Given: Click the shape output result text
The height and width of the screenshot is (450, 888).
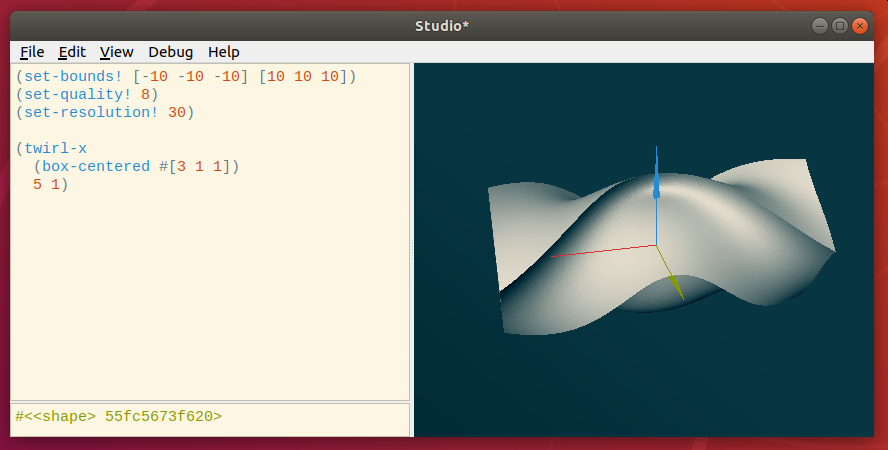Looking at the screenshot, I should tap(118, 417).
